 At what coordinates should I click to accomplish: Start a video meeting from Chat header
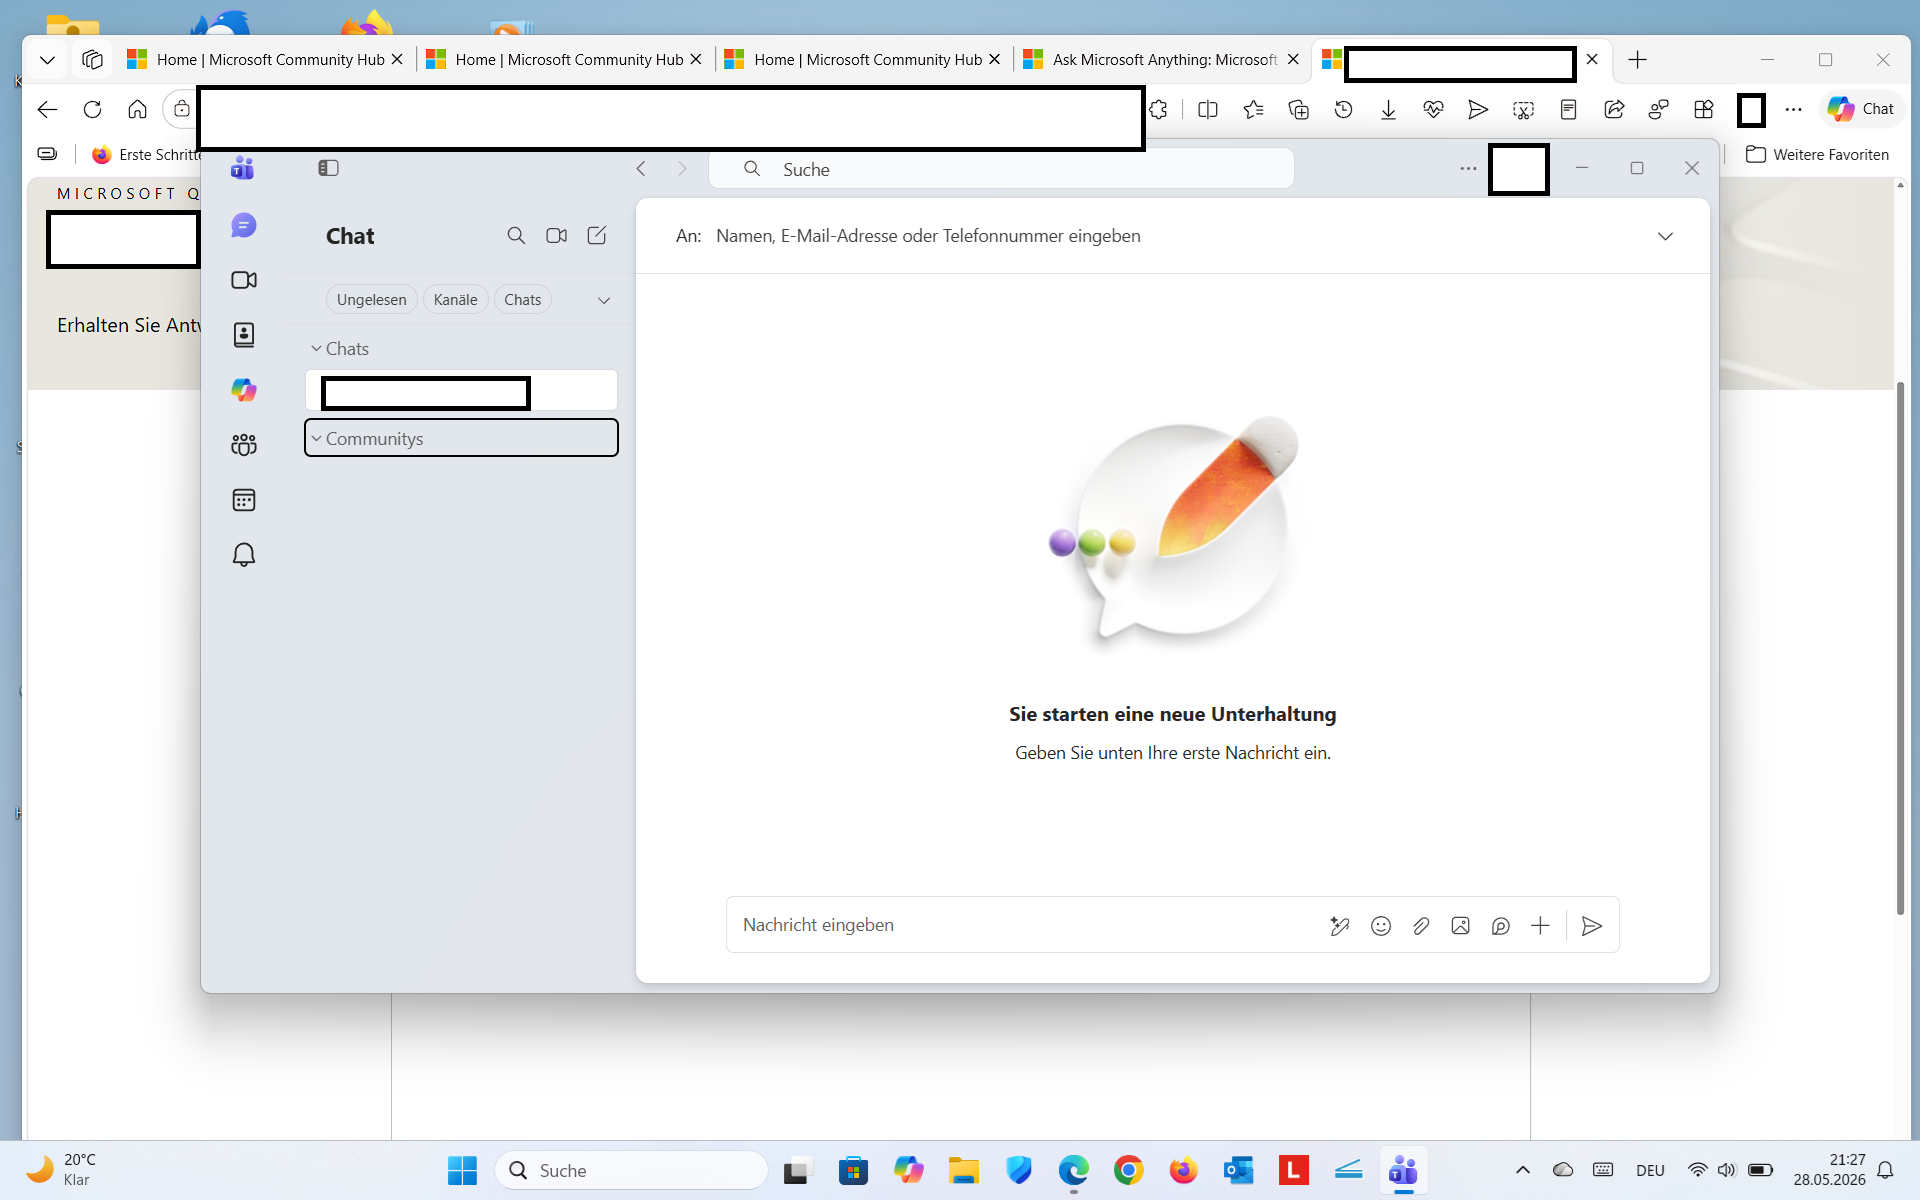point(557,236)
